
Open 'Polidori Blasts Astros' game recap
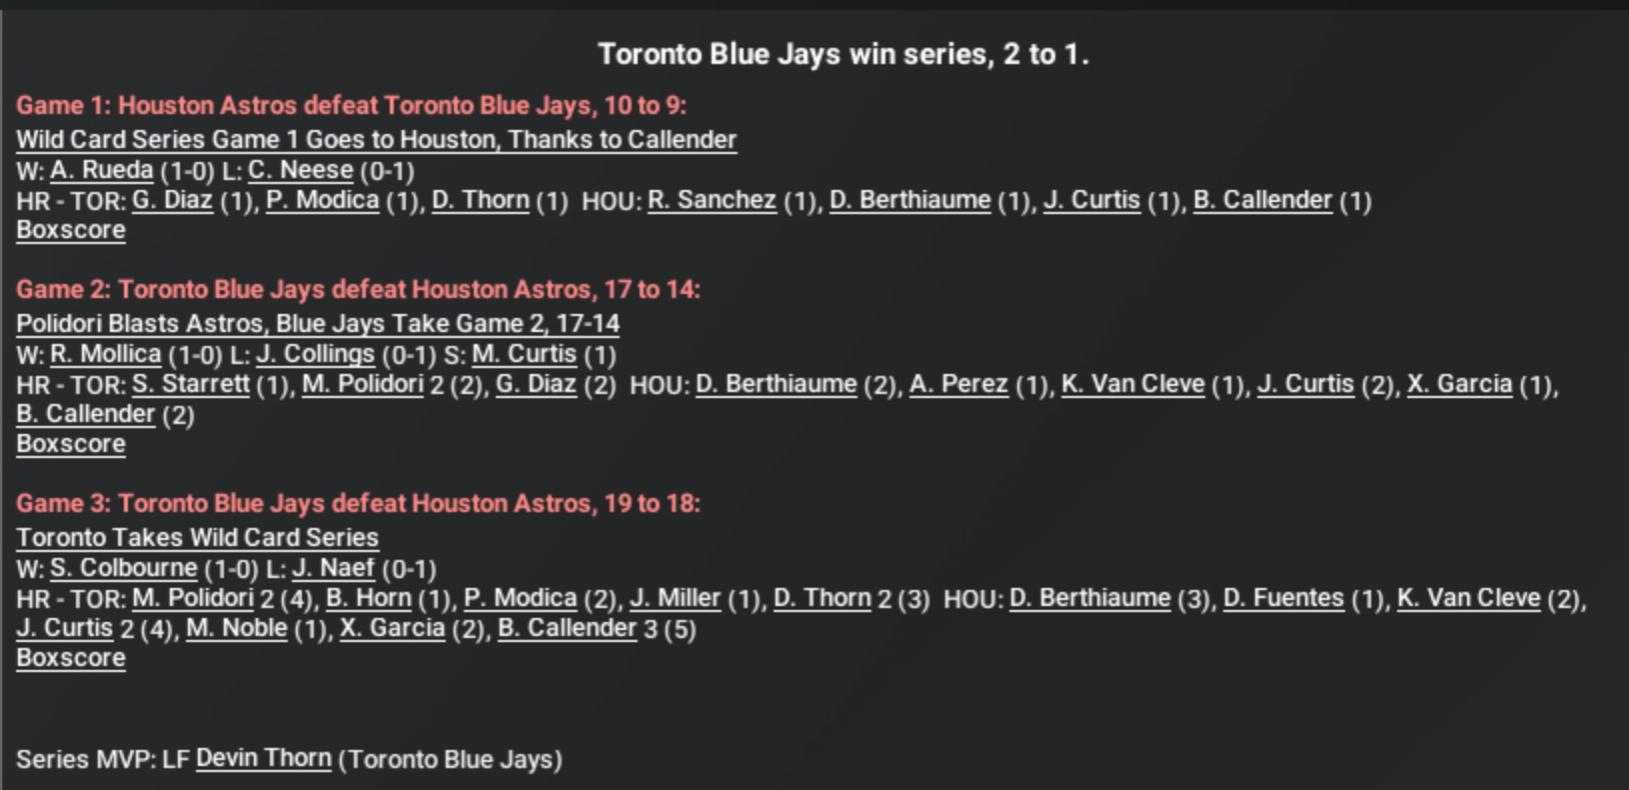point(318,324)
